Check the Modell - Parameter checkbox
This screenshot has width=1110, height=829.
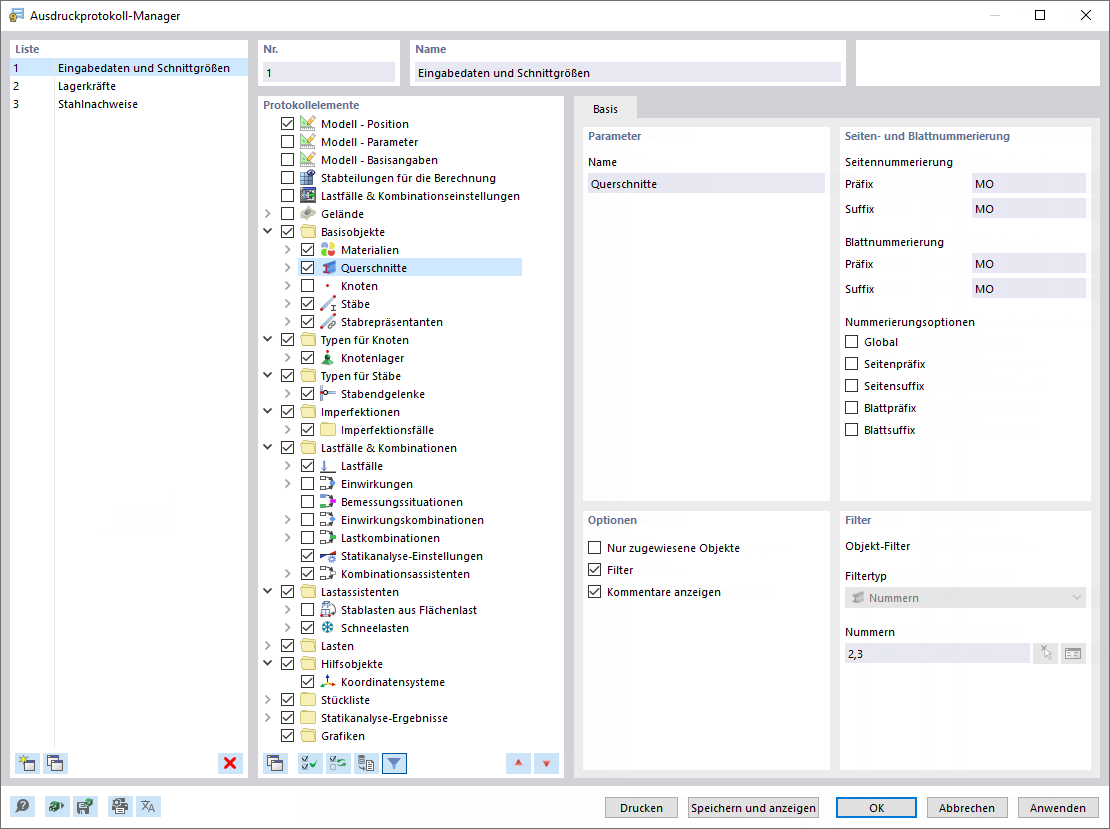(287, 142)
